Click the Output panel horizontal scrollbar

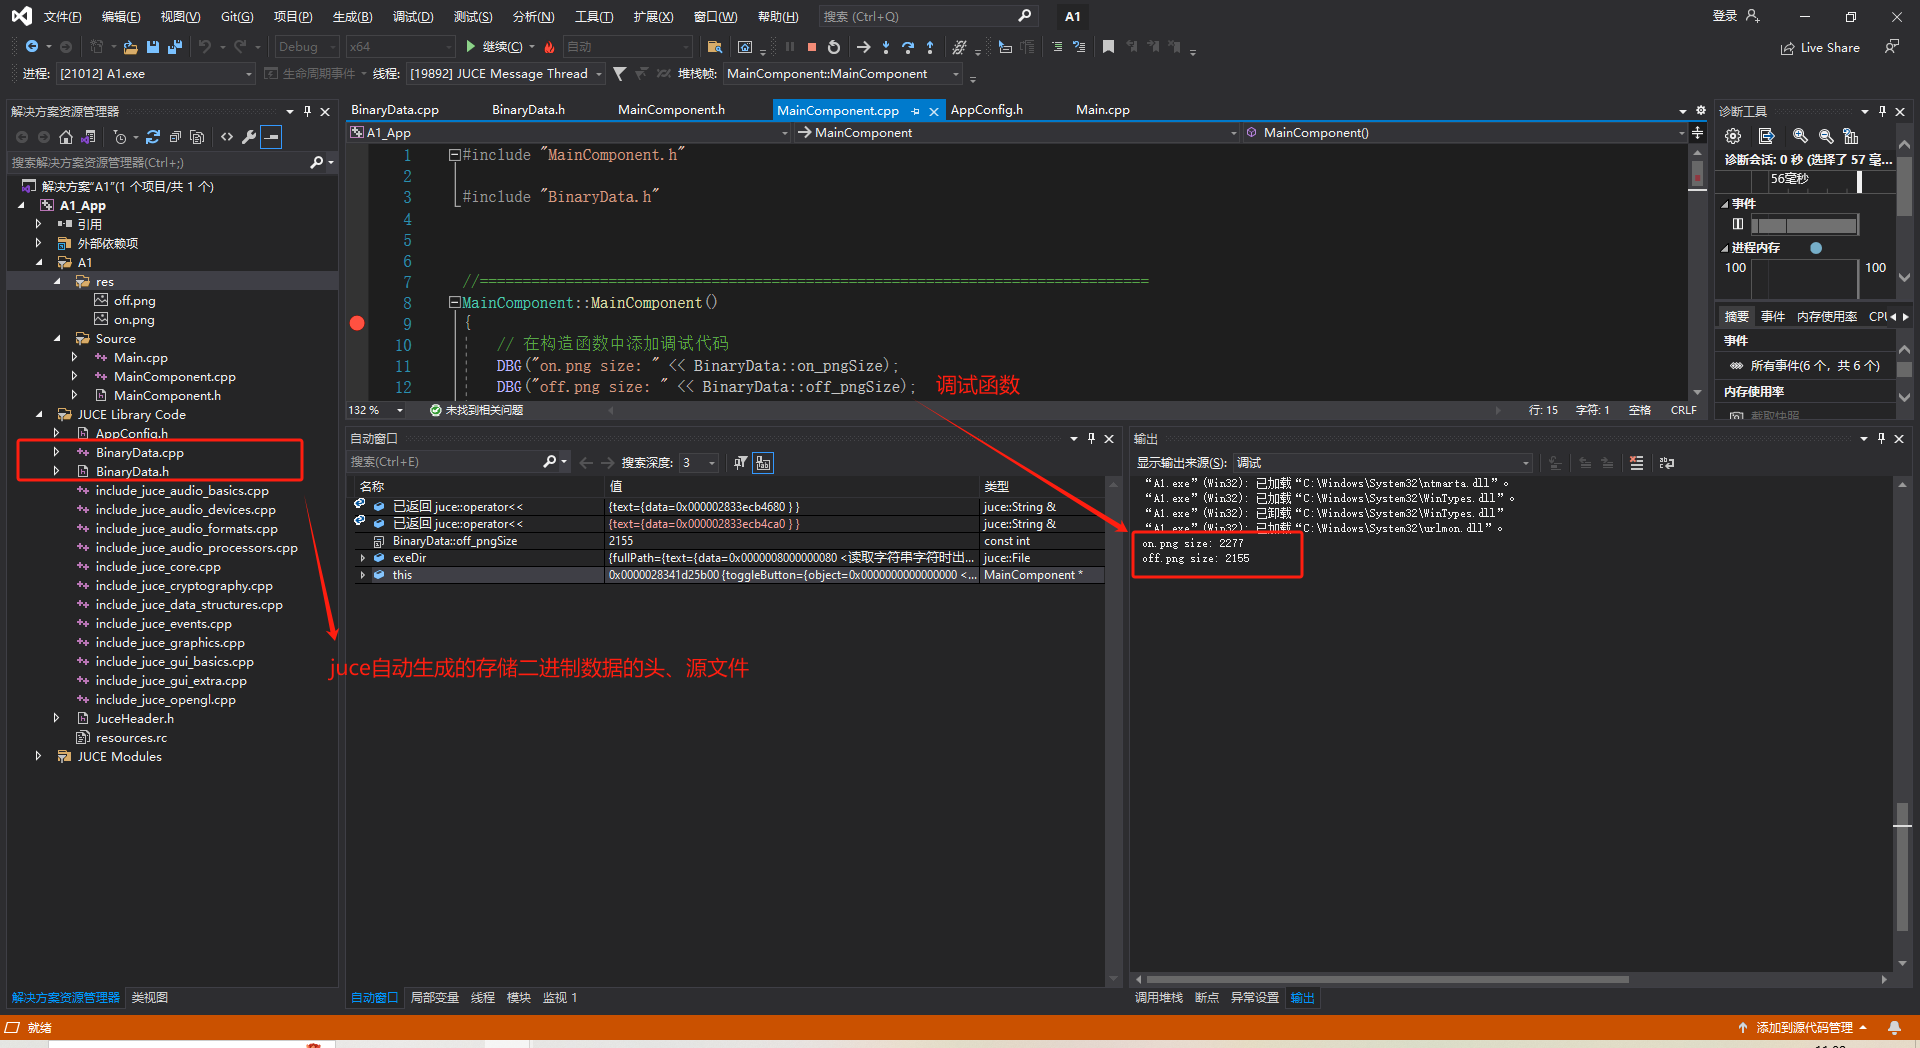click(1388, 980)
